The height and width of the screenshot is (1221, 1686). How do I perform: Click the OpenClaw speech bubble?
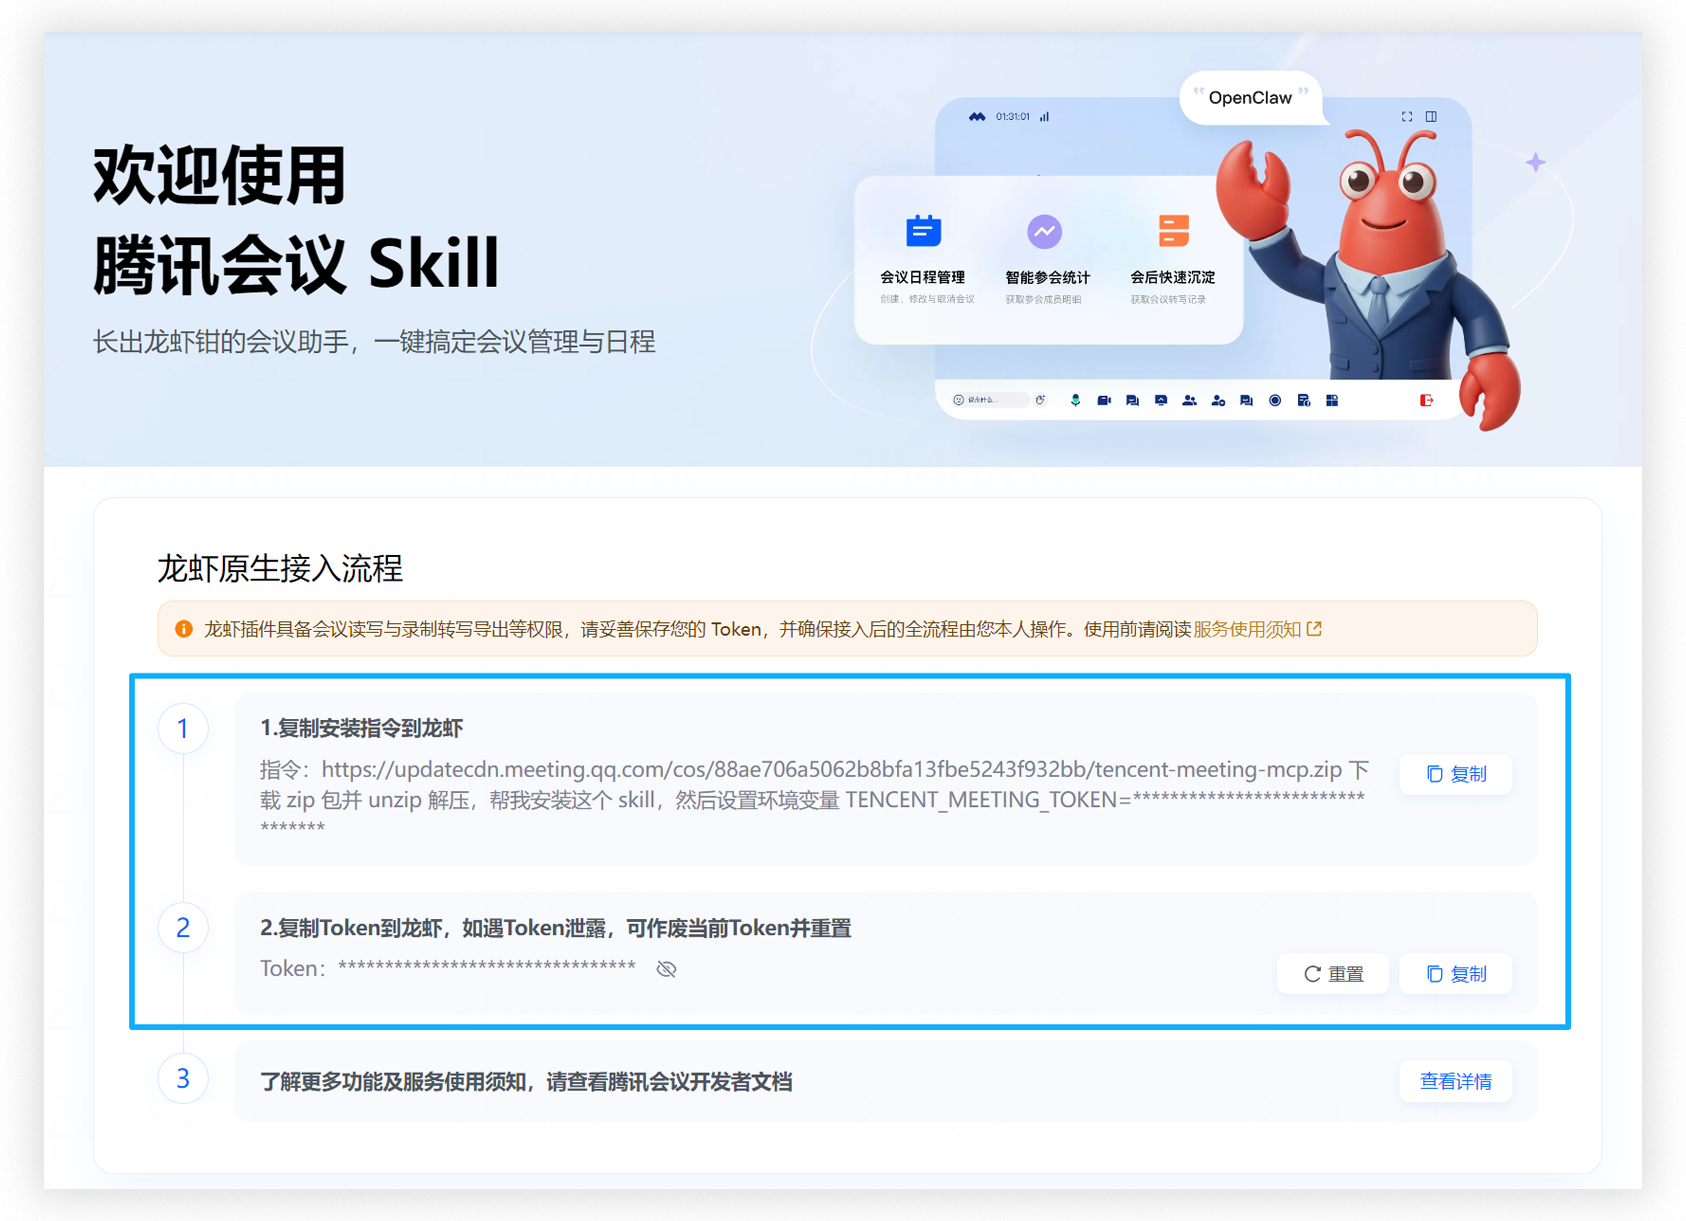click(x=1251, y=97)
